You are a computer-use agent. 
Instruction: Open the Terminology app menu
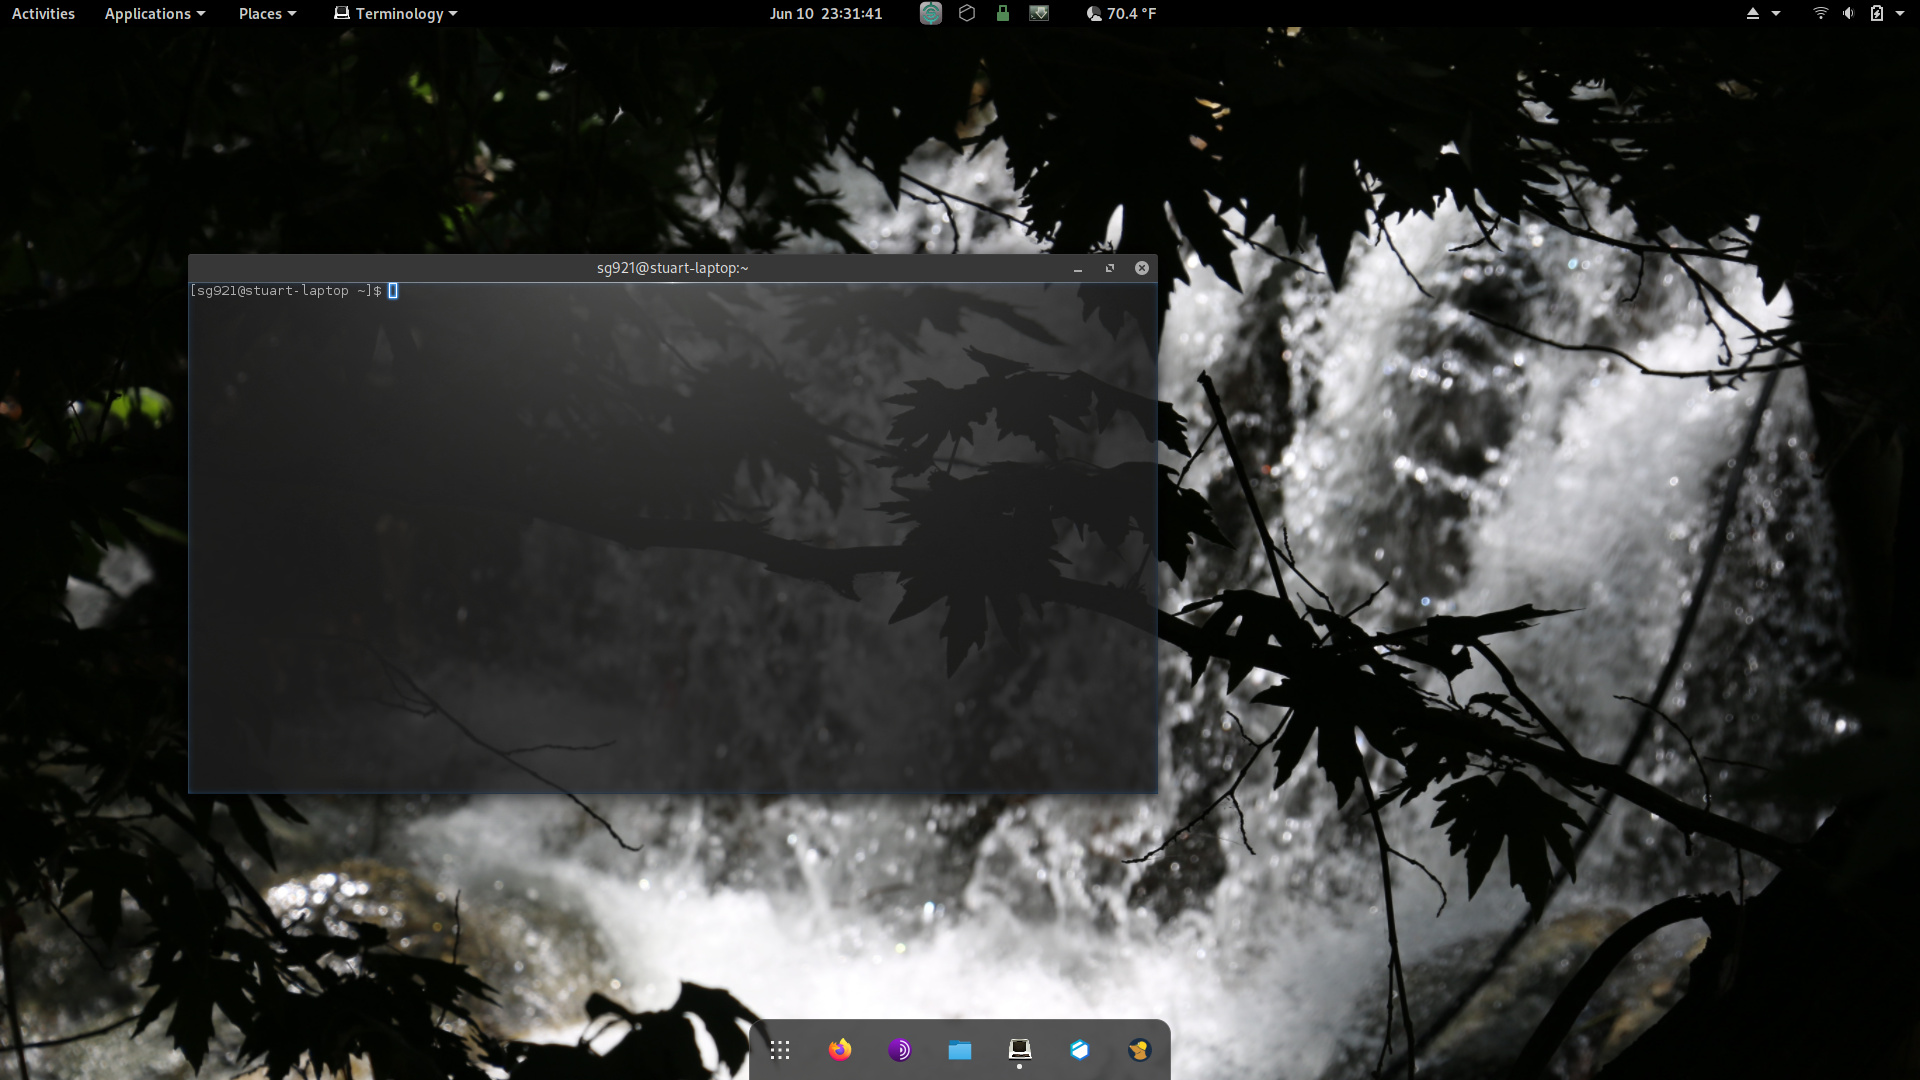tap(395, 14)
